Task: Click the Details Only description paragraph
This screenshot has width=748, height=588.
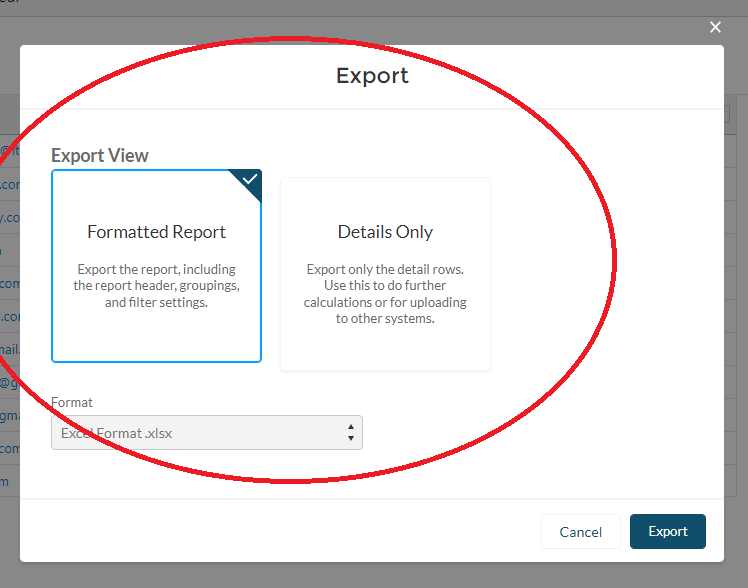Action: click(385, 294)
